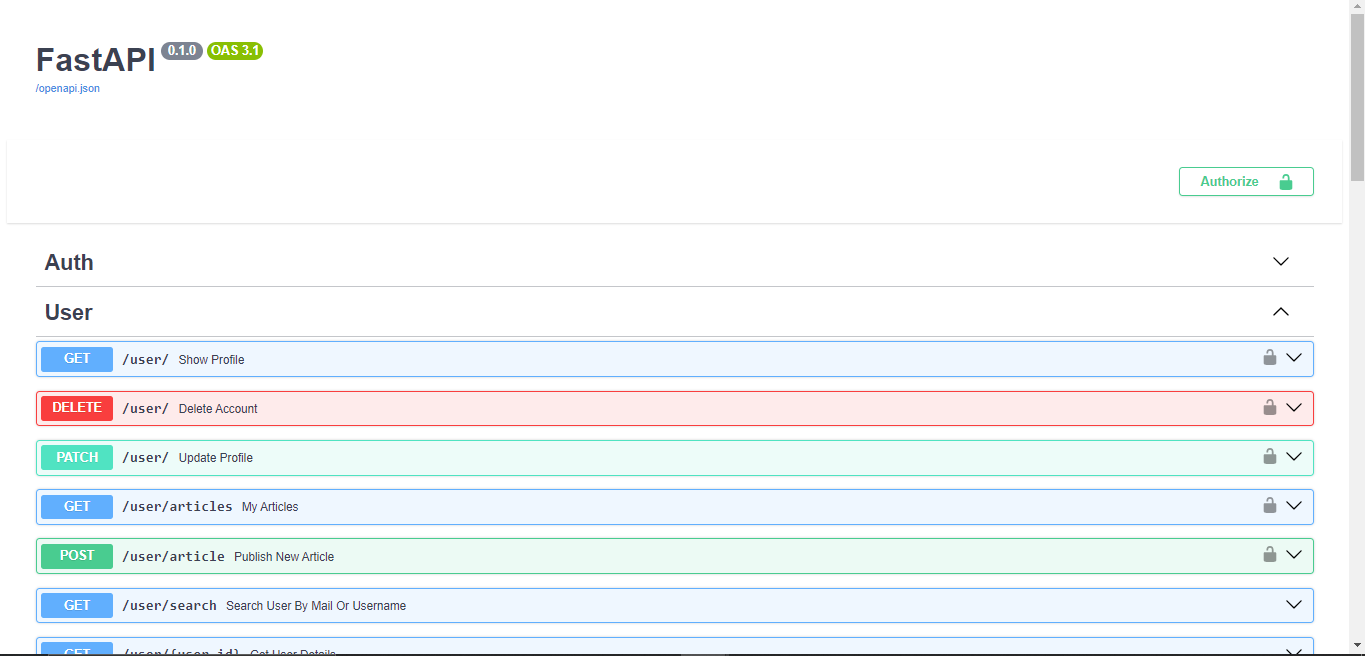This screenshot has height=656, width=1365.
Task: Expand the Auth section chevron
Action: tap(1281, 262)
